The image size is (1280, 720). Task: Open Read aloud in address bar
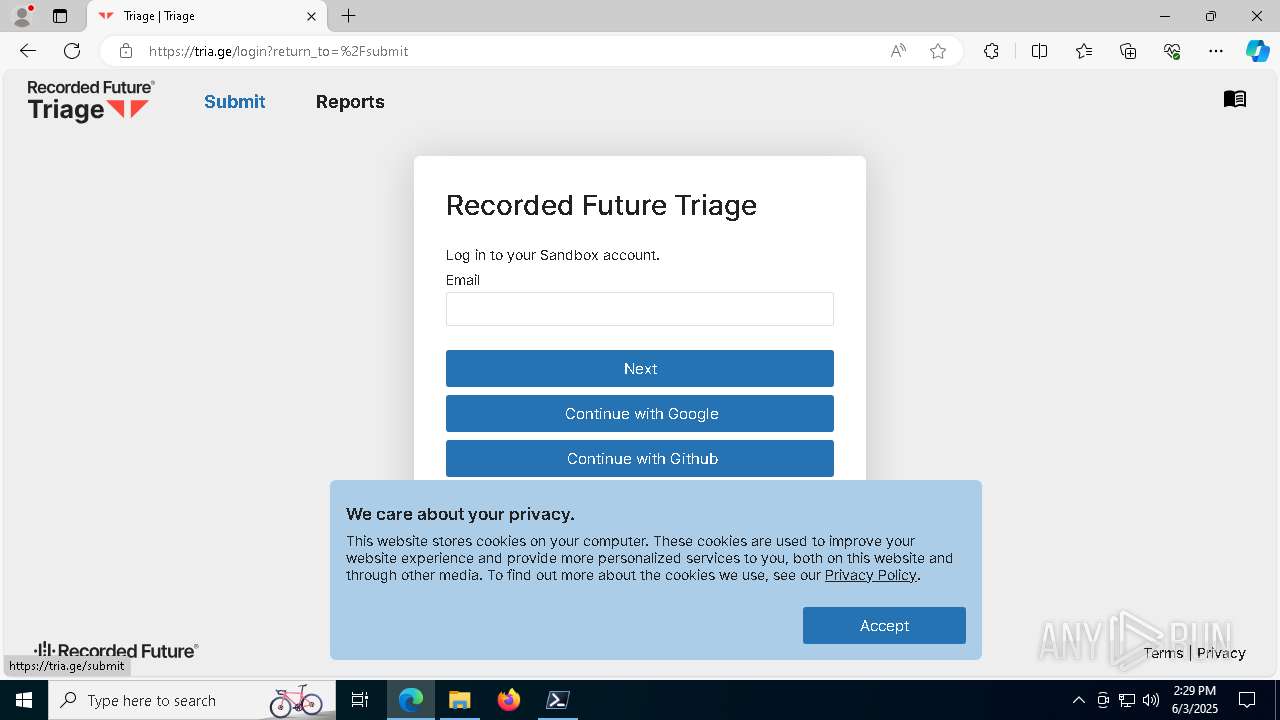pyautogui.click(x=898, y=51)
